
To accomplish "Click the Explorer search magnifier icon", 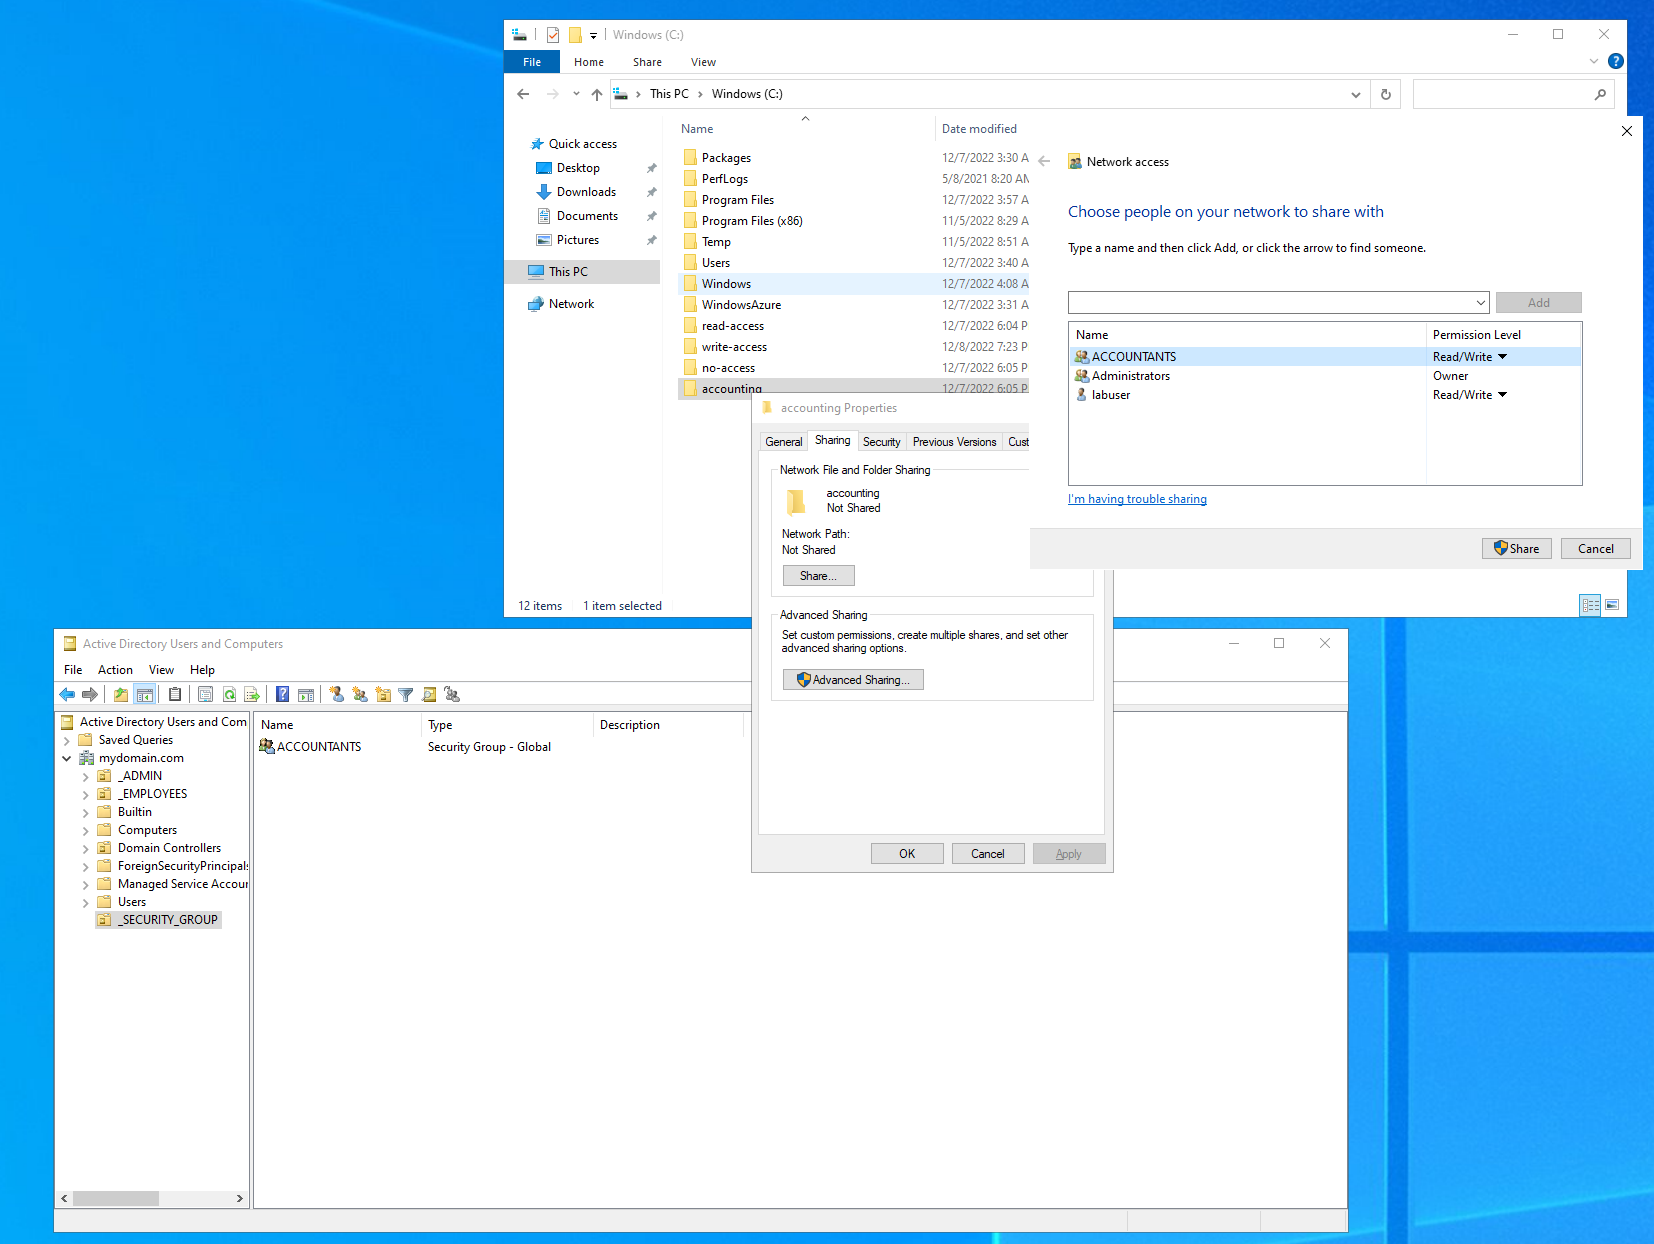I will coord(1600,94).
